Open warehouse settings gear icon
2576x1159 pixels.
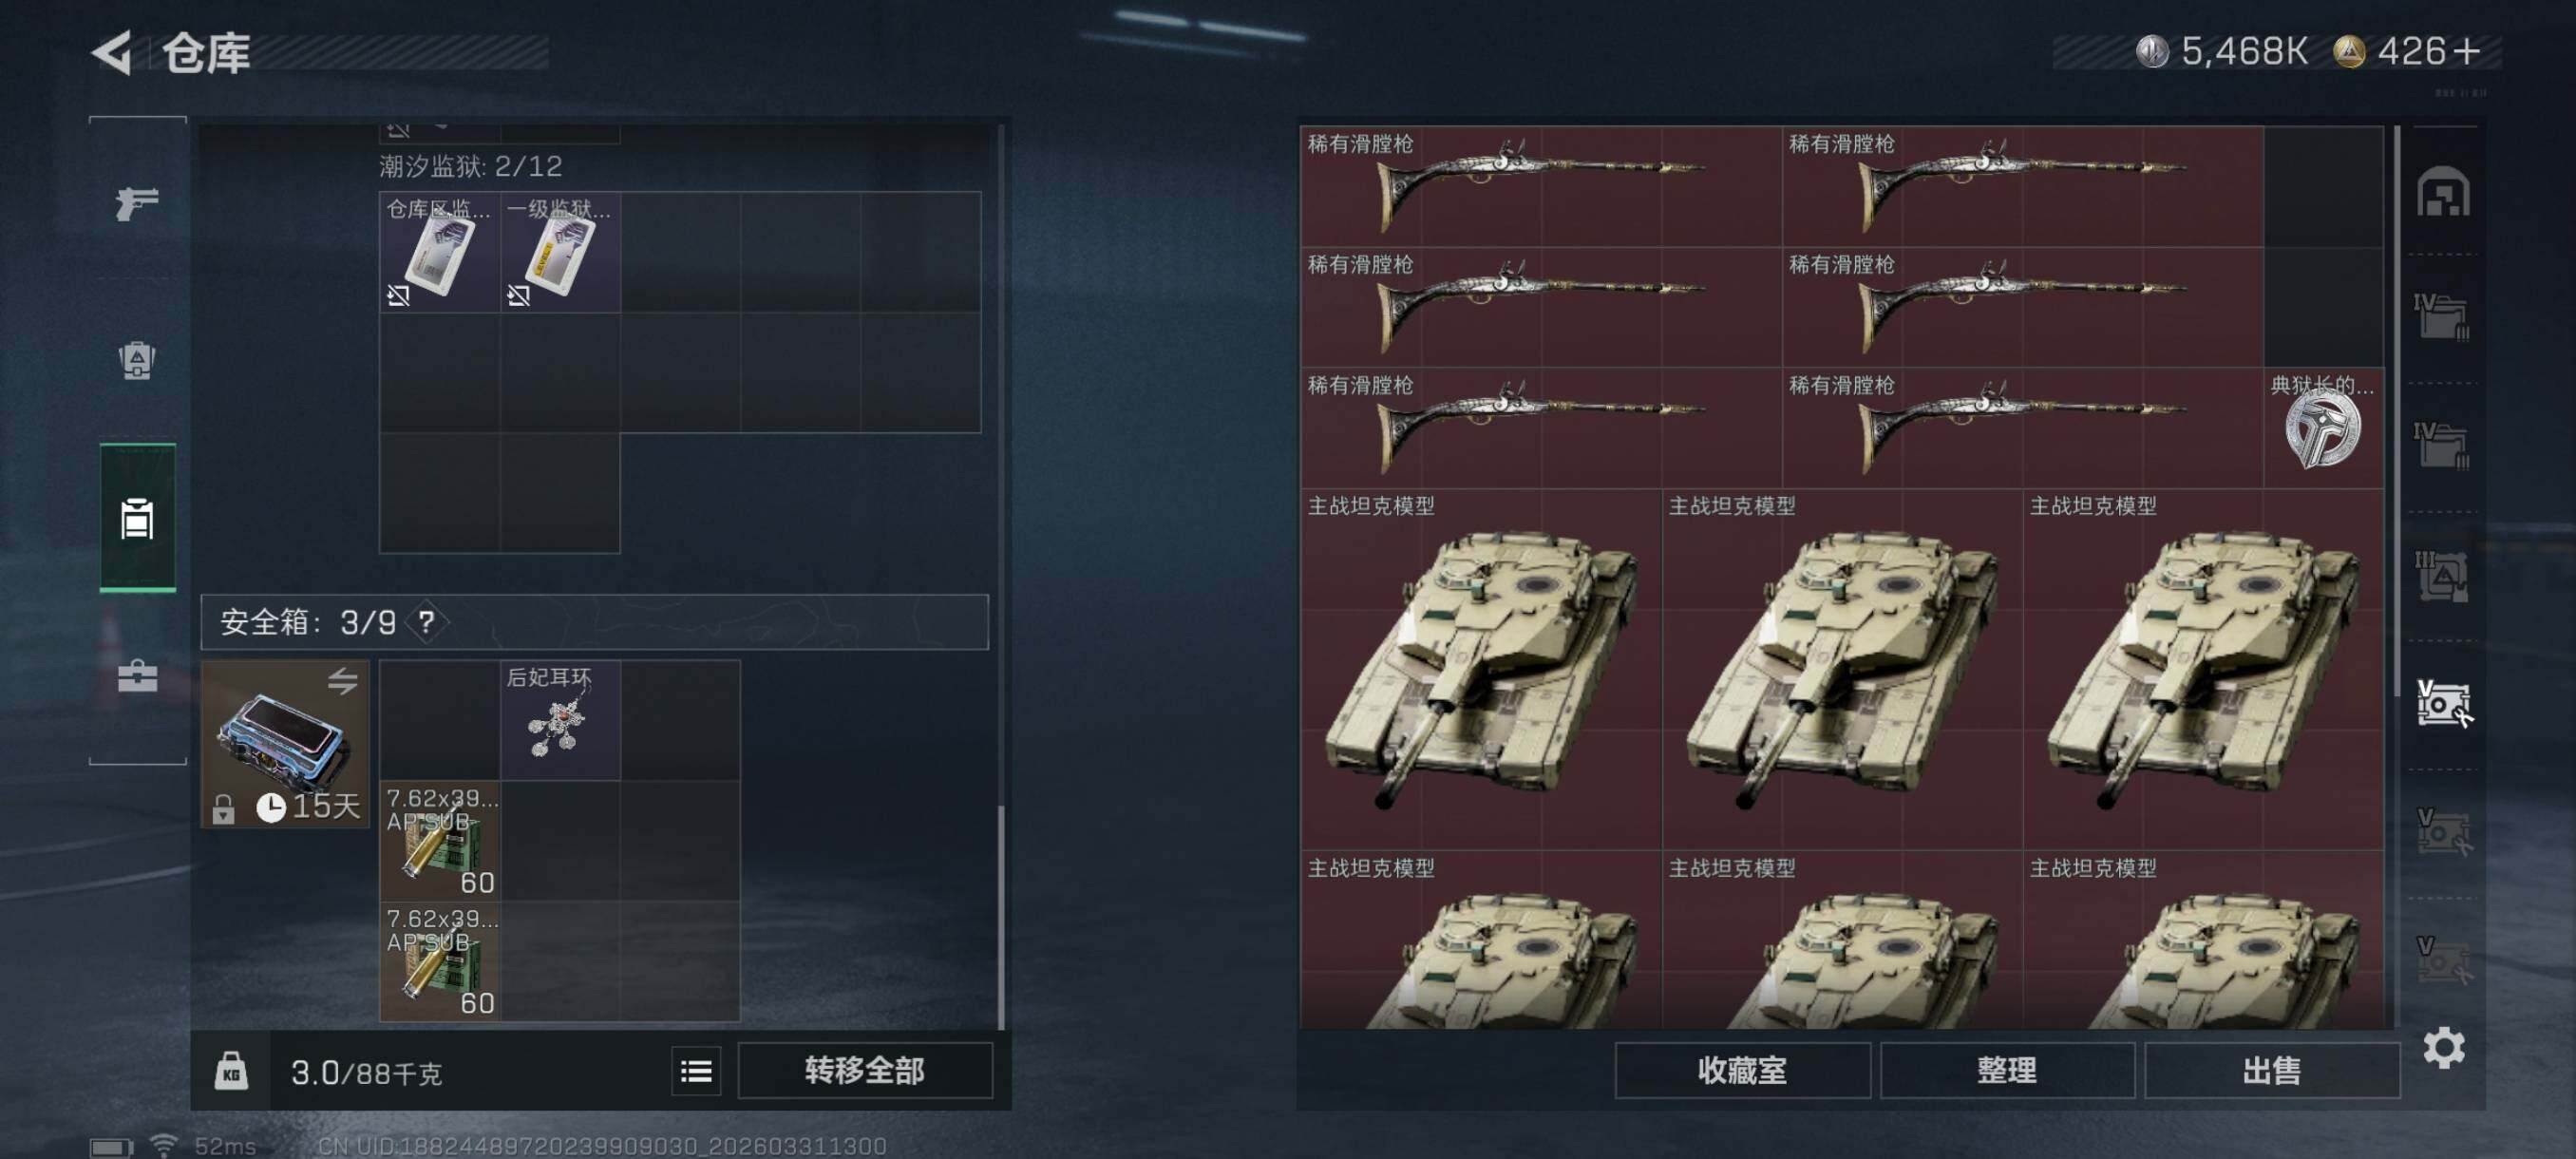[x=2443, y=1047]
